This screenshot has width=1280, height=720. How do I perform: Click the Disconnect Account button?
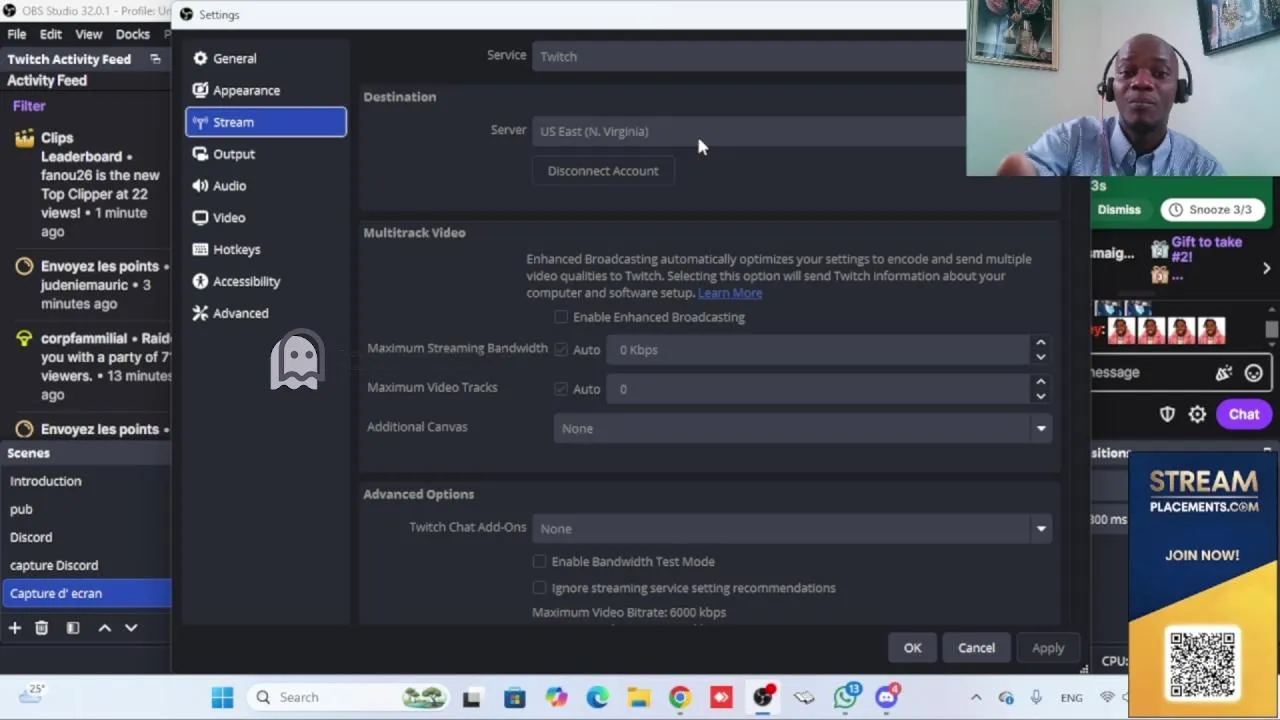(603, 171)
